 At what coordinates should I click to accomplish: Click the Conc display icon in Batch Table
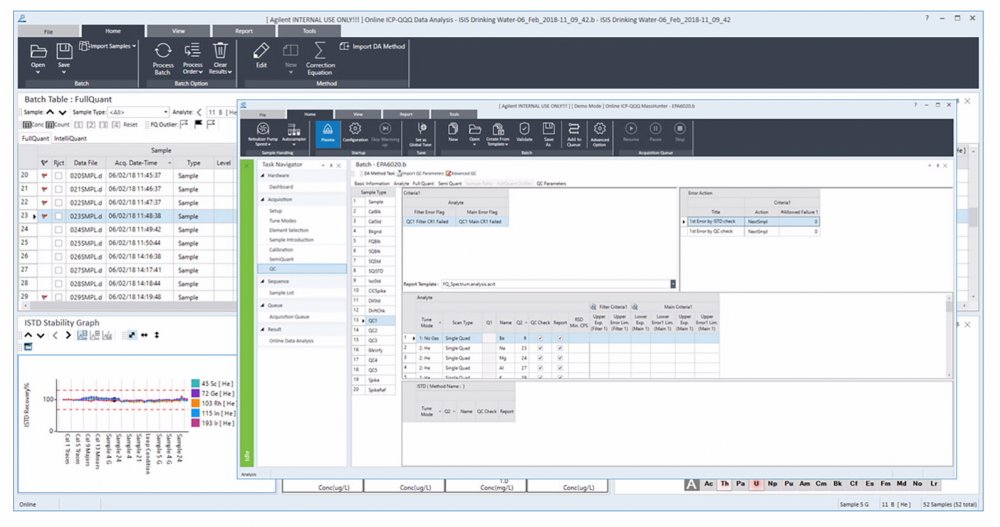[x=33, y=124]
